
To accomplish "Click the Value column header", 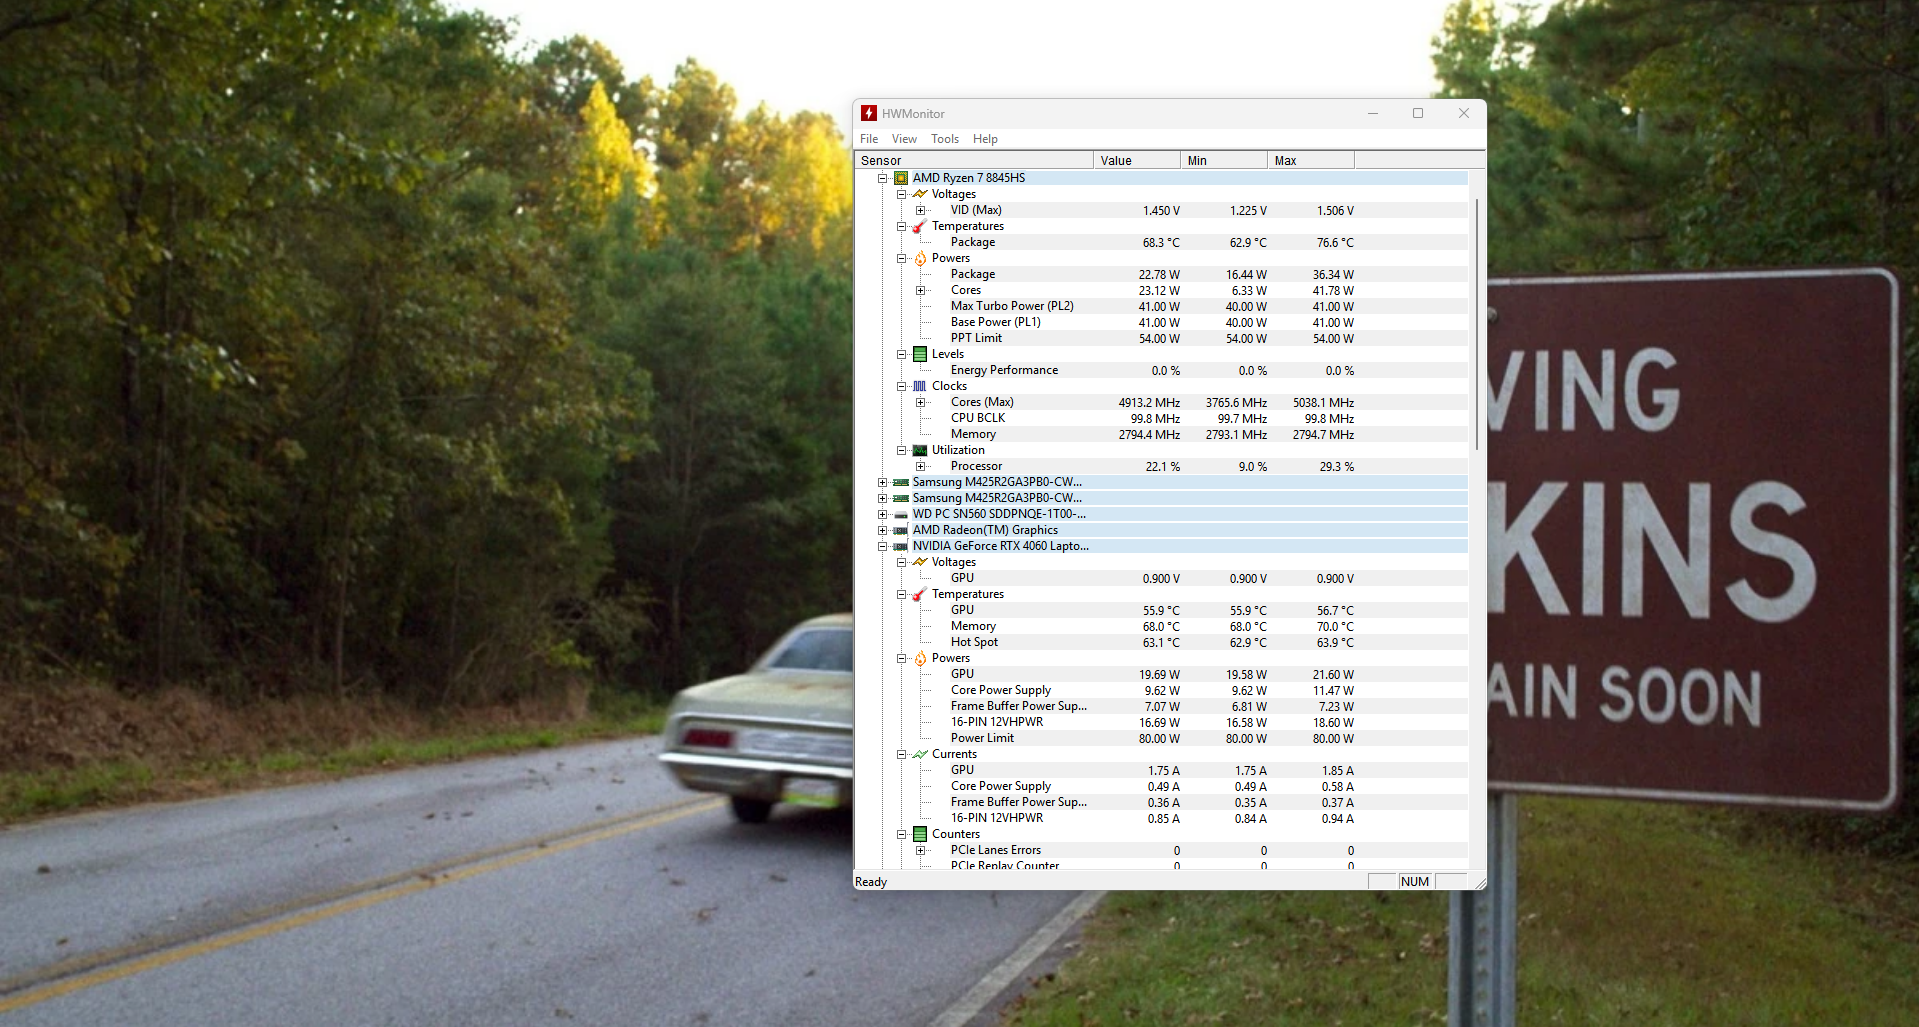I will click(1137, 160).
